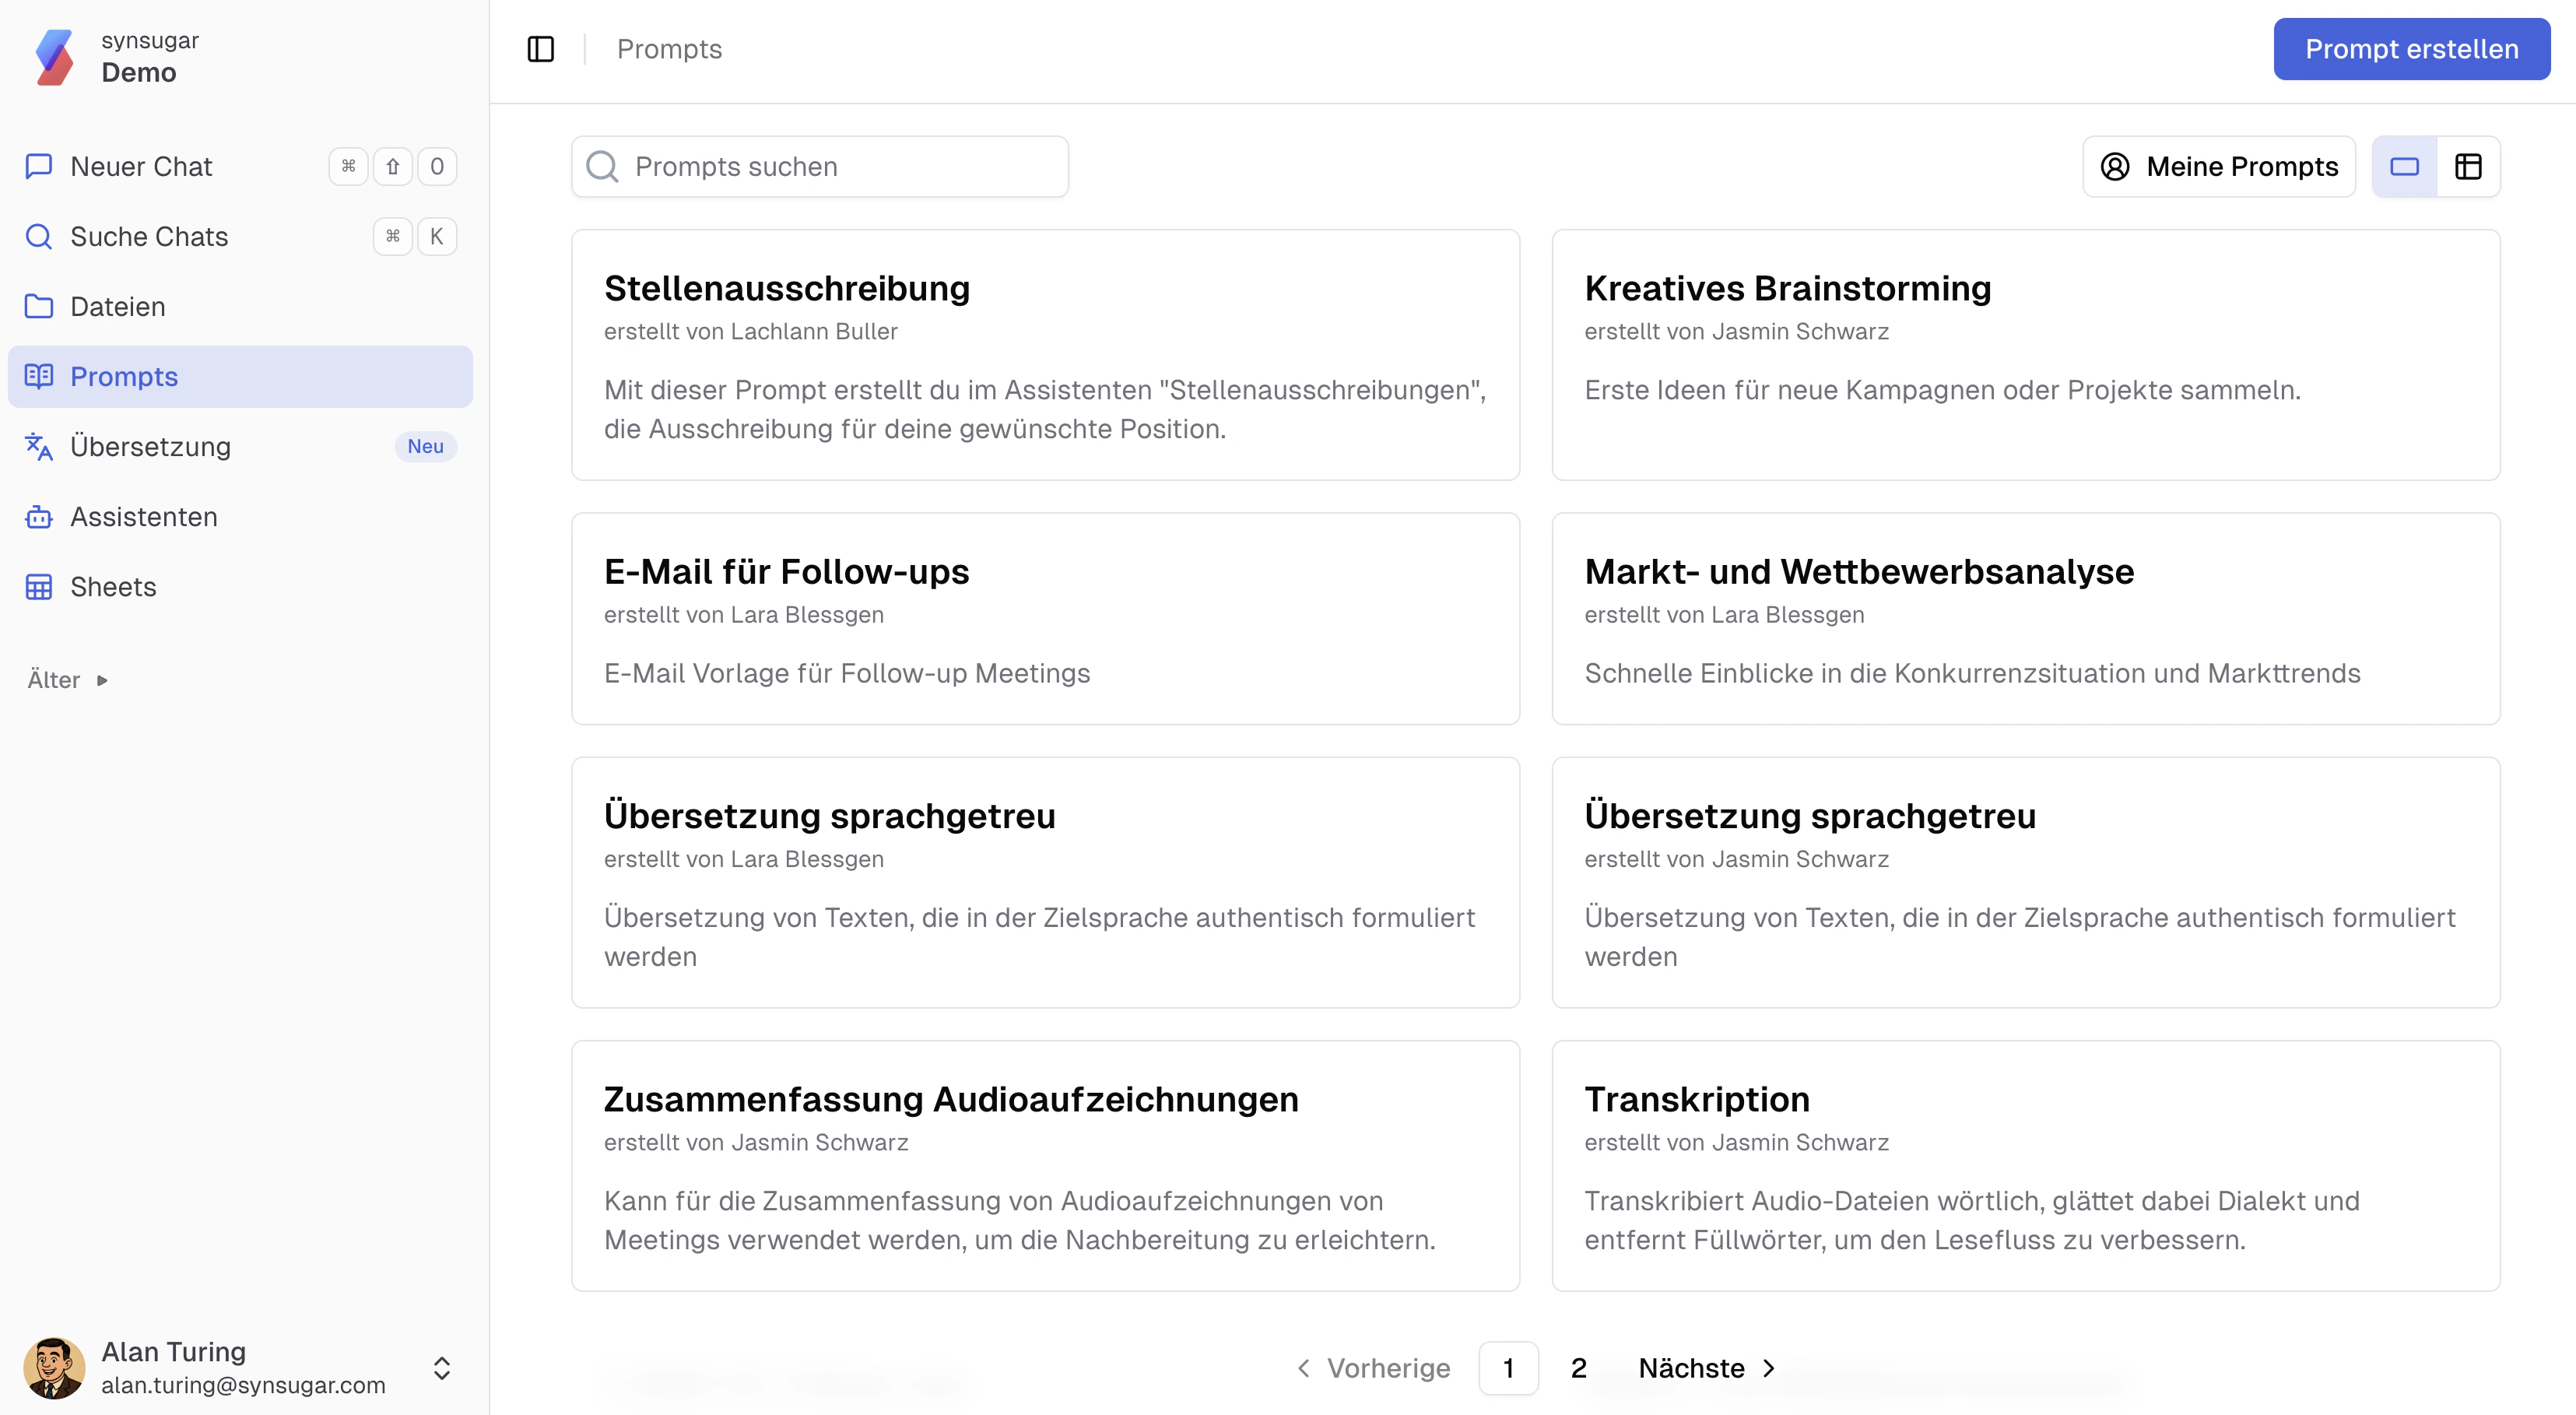This screenshot has width=2576, height=1415.
Task: Enable the Meine Prompts filter
Action: 2218,166
